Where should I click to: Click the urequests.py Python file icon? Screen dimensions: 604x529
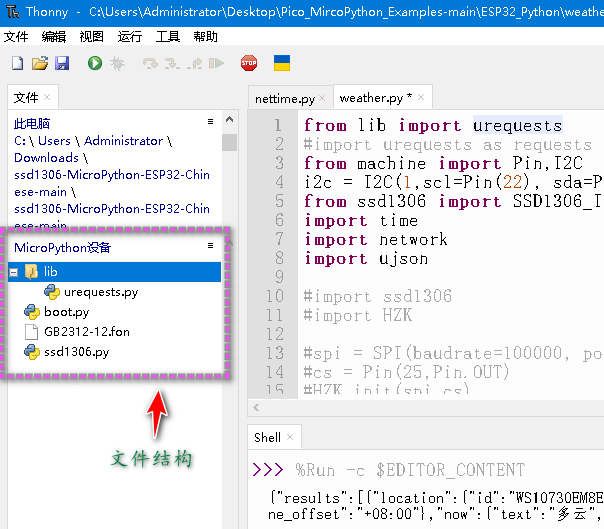click(52, 292)
